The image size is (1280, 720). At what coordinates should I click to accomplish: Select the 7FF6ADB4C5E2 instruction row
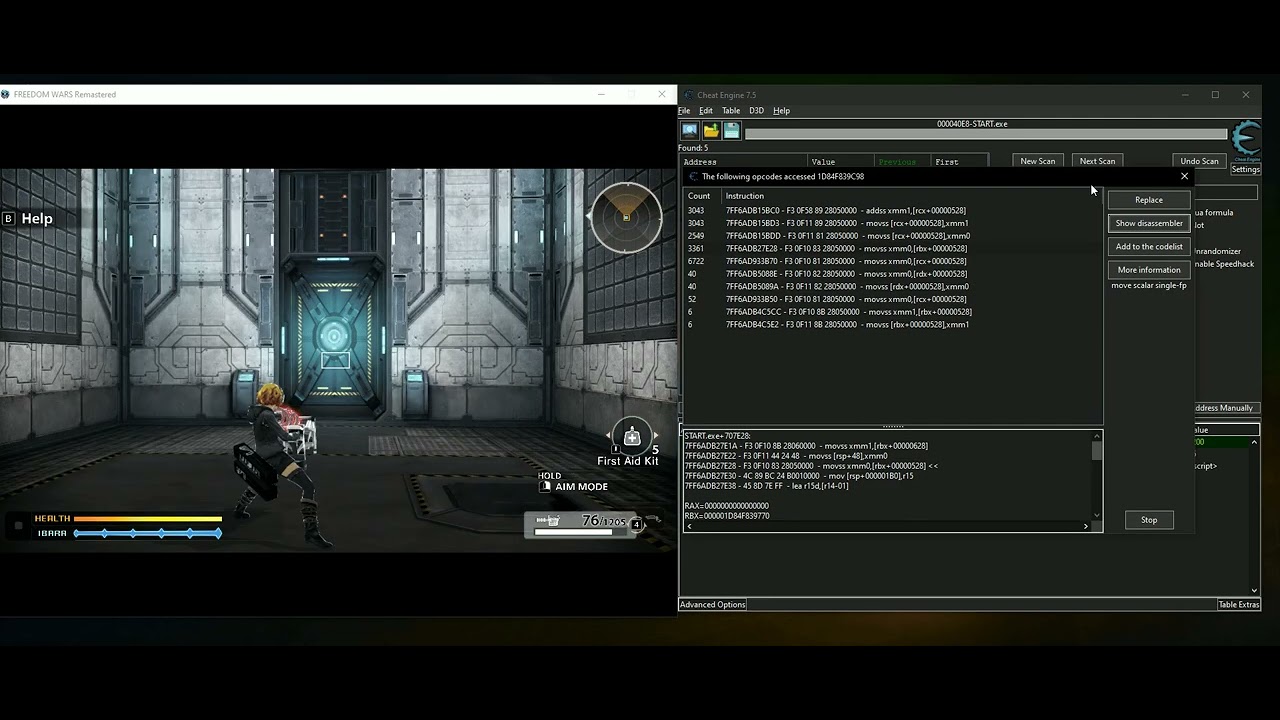tap(893, 324)
